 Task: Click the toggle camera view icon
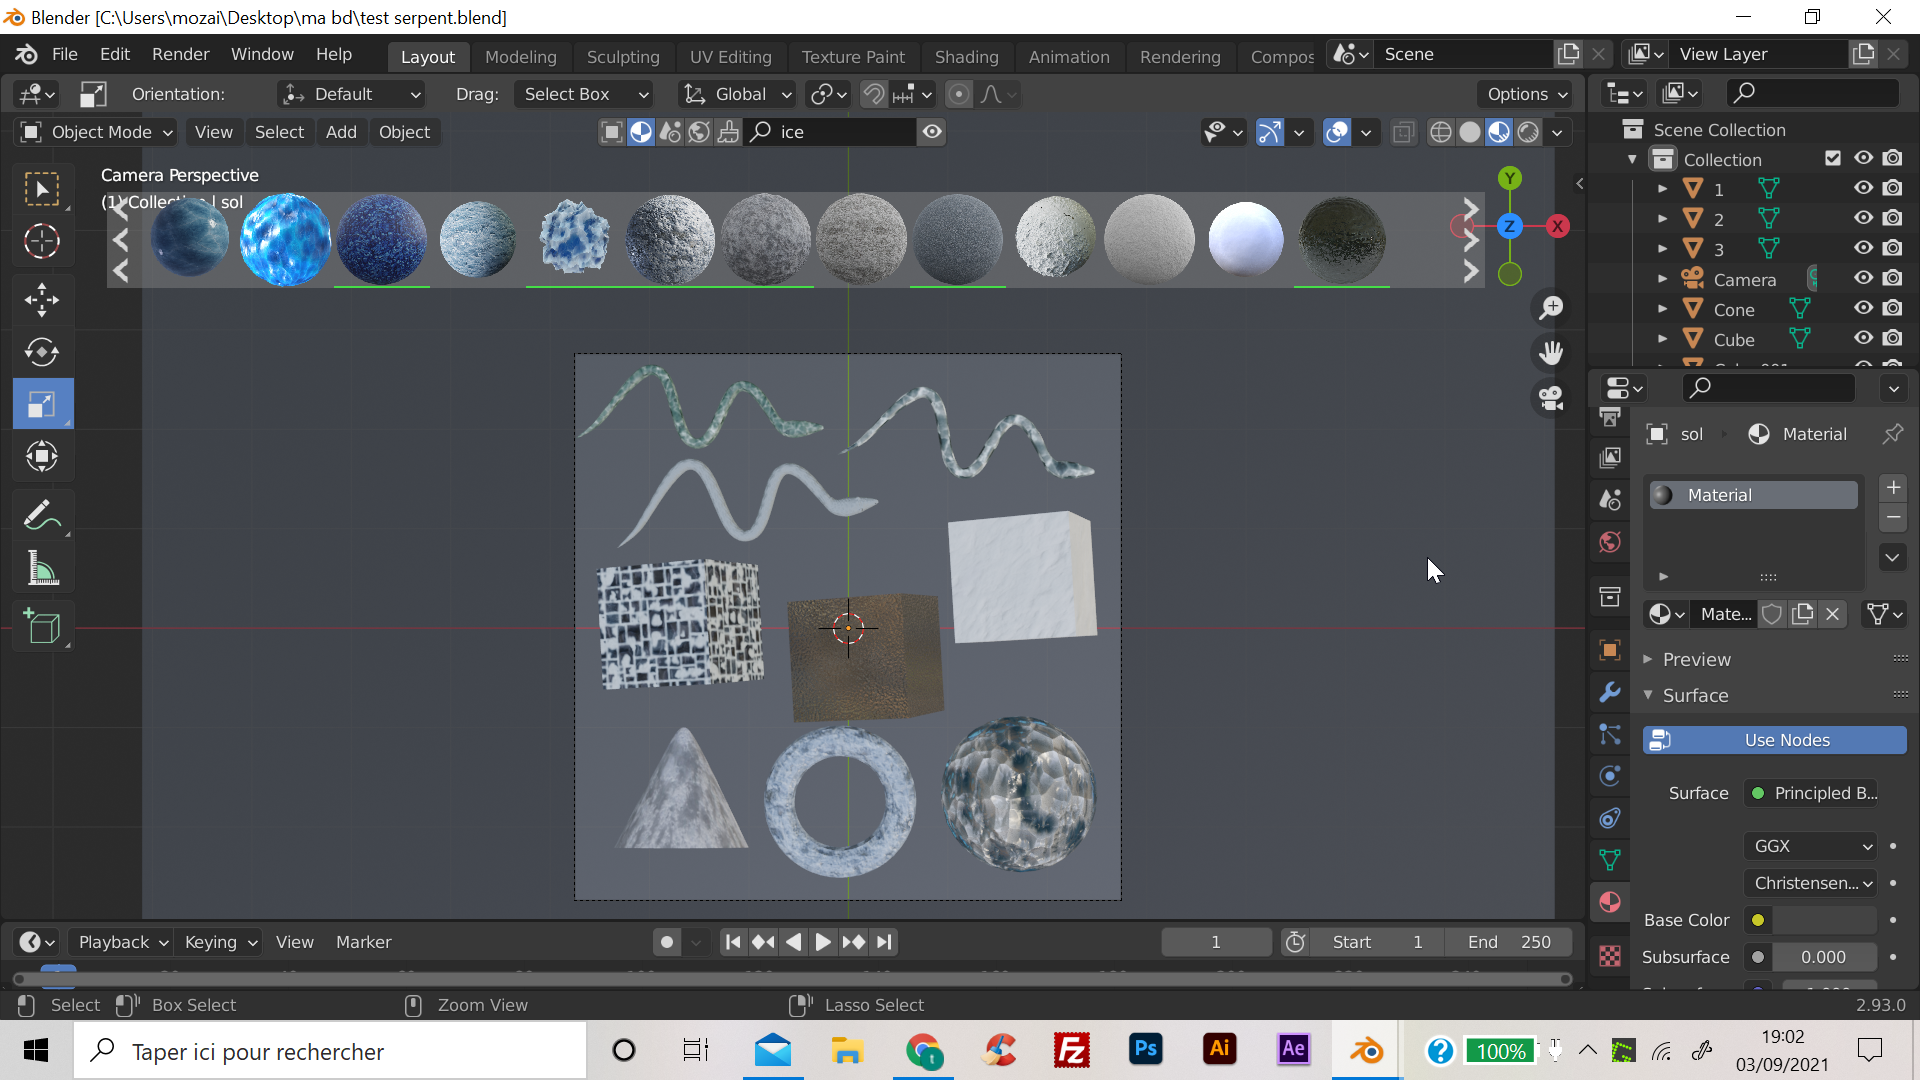(x=1551, y=398)
